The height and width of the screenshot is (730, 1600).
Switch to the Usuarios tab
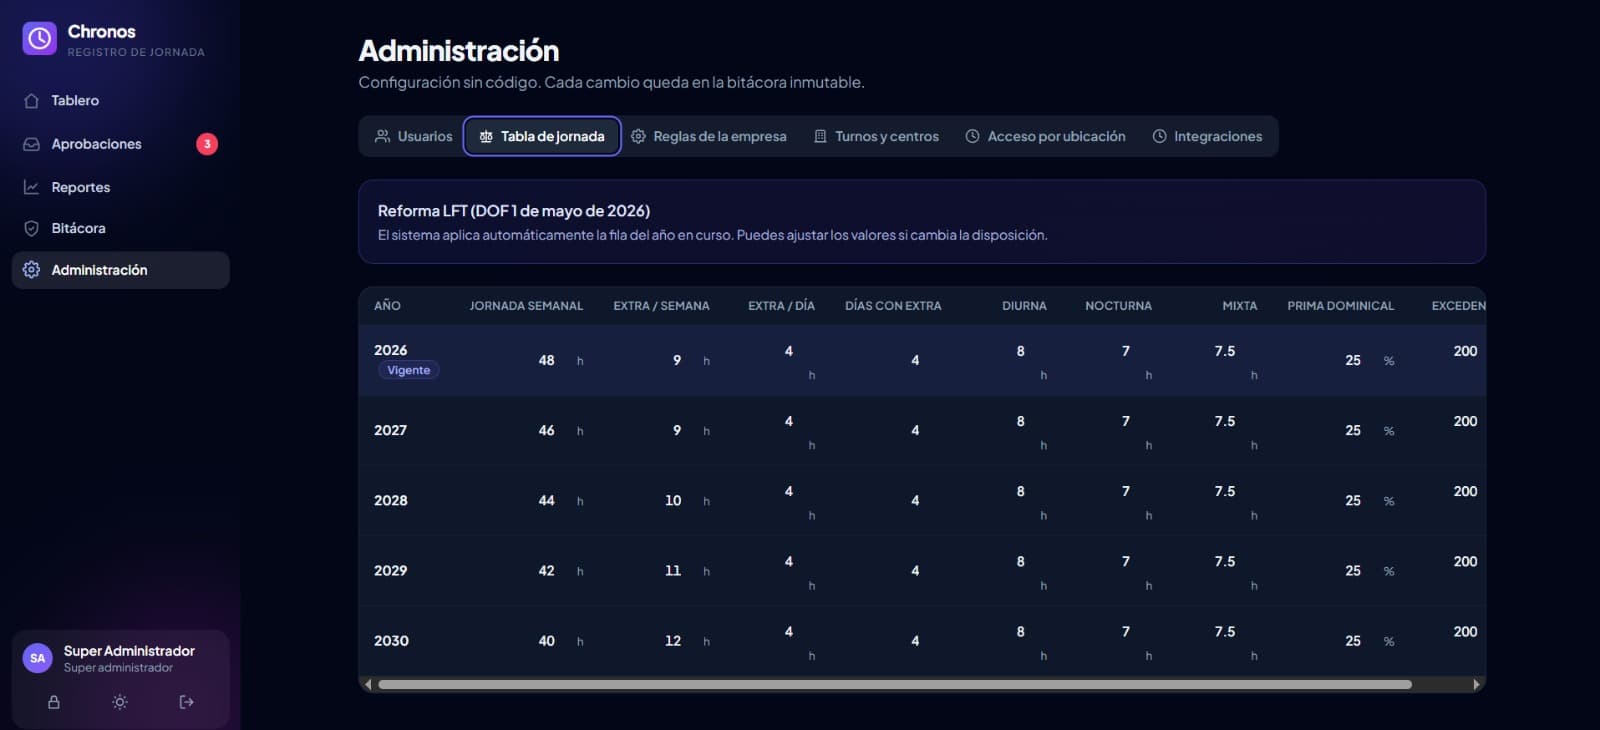point(414,137)
